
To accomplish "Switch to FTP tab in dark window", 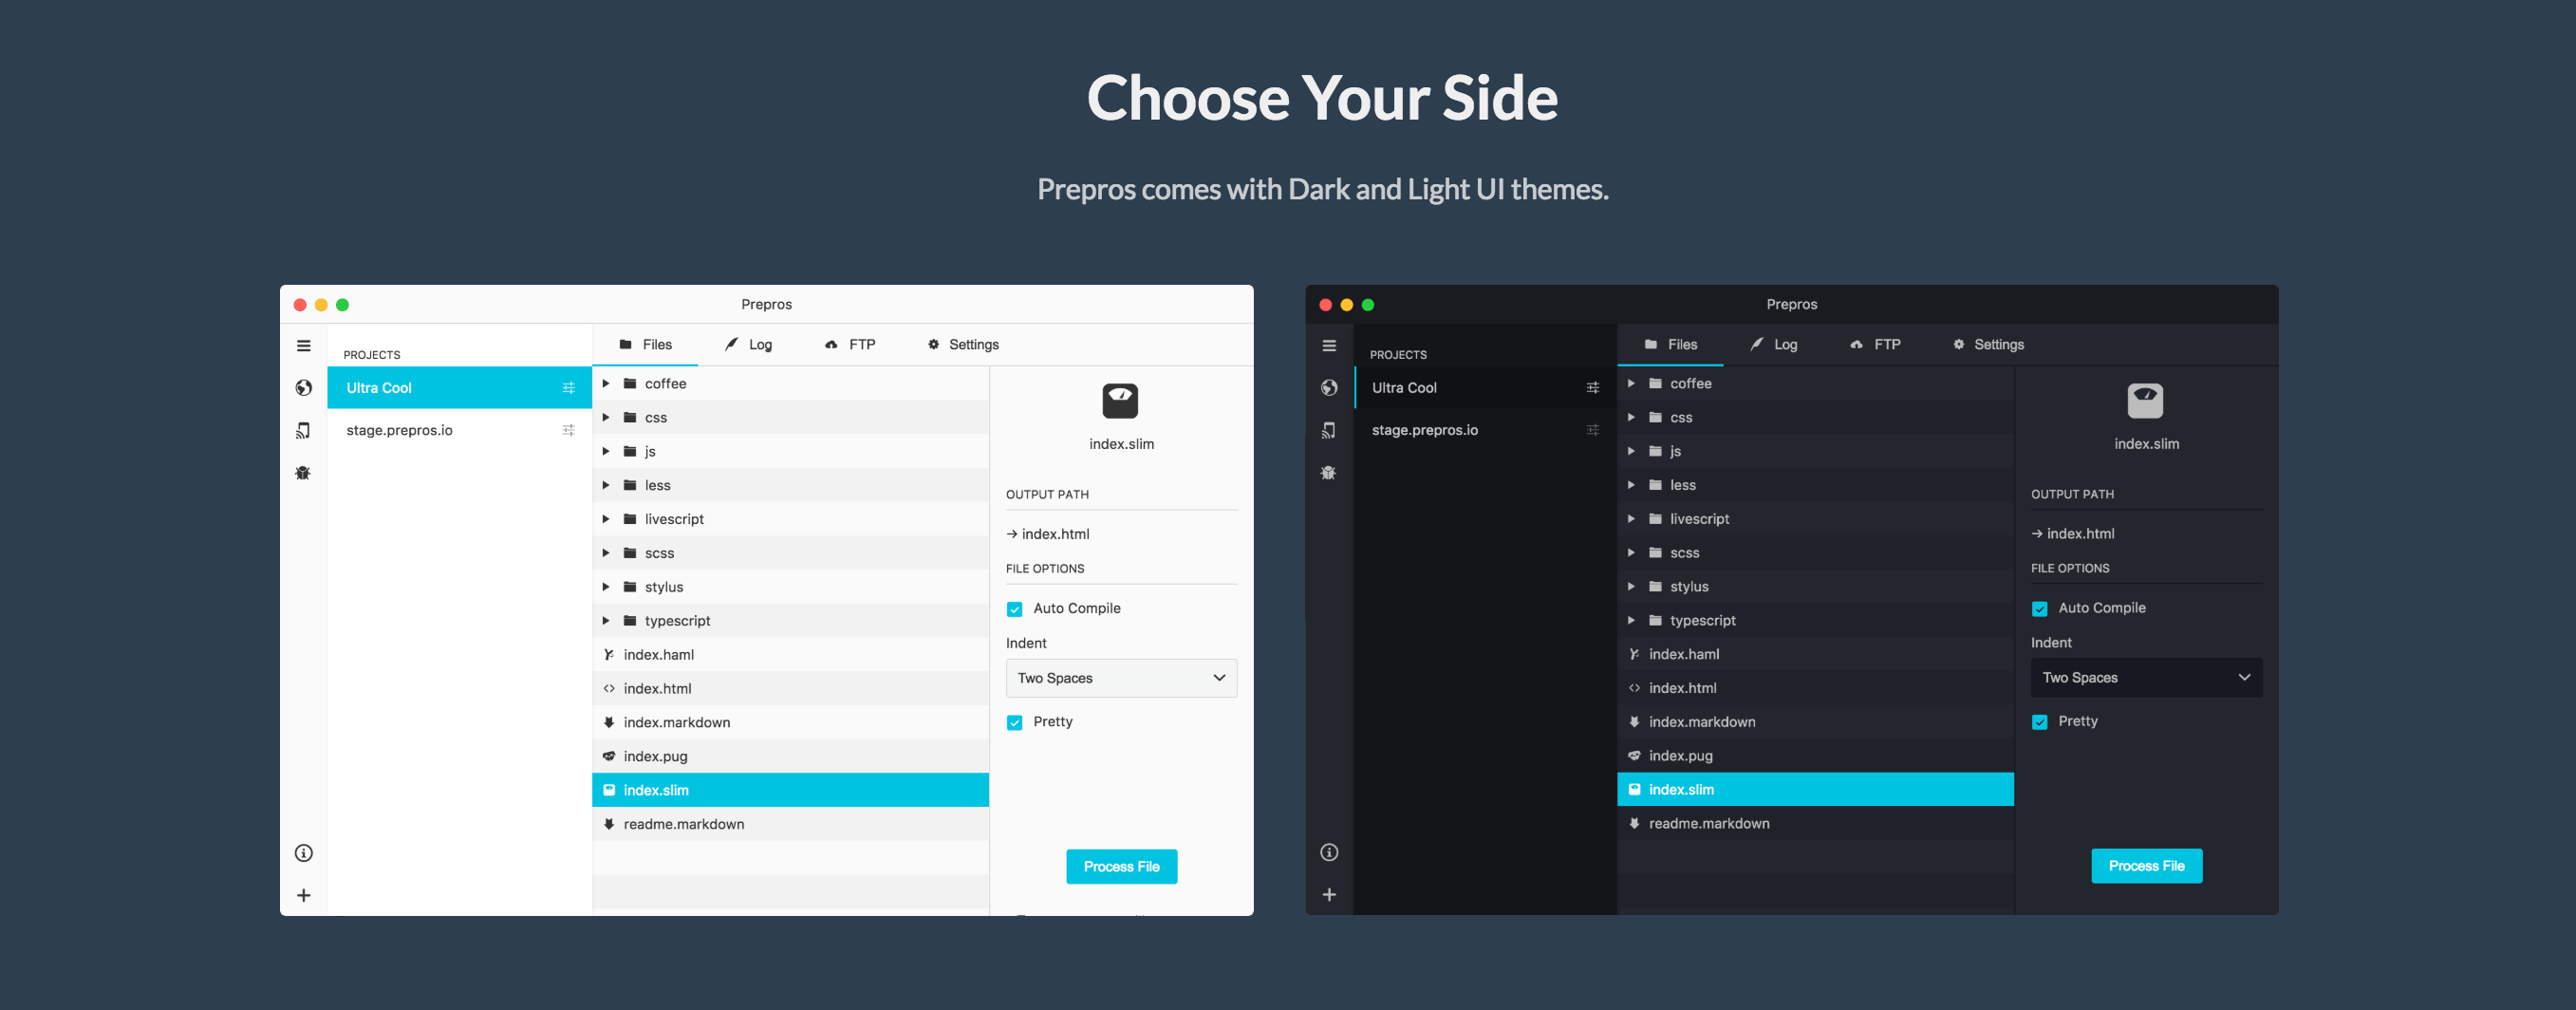I will coord(1875,344).
